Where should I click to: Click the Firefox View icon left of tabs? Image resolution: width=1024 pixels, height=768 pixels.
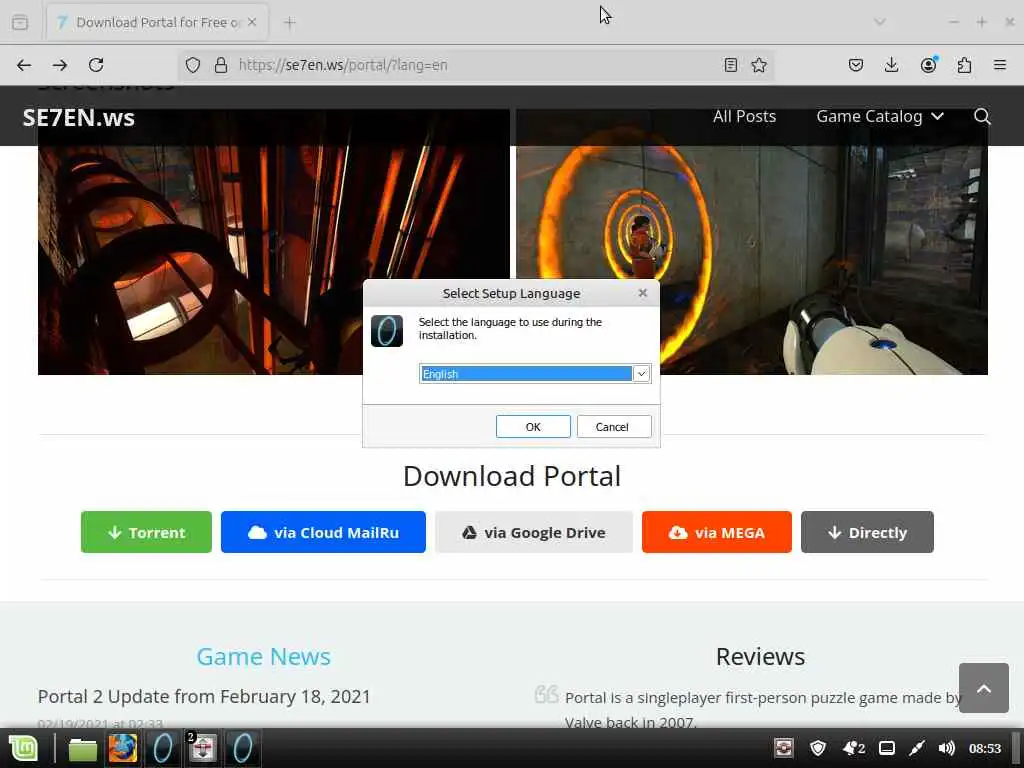pyautogui.click(x=20, y=22)
